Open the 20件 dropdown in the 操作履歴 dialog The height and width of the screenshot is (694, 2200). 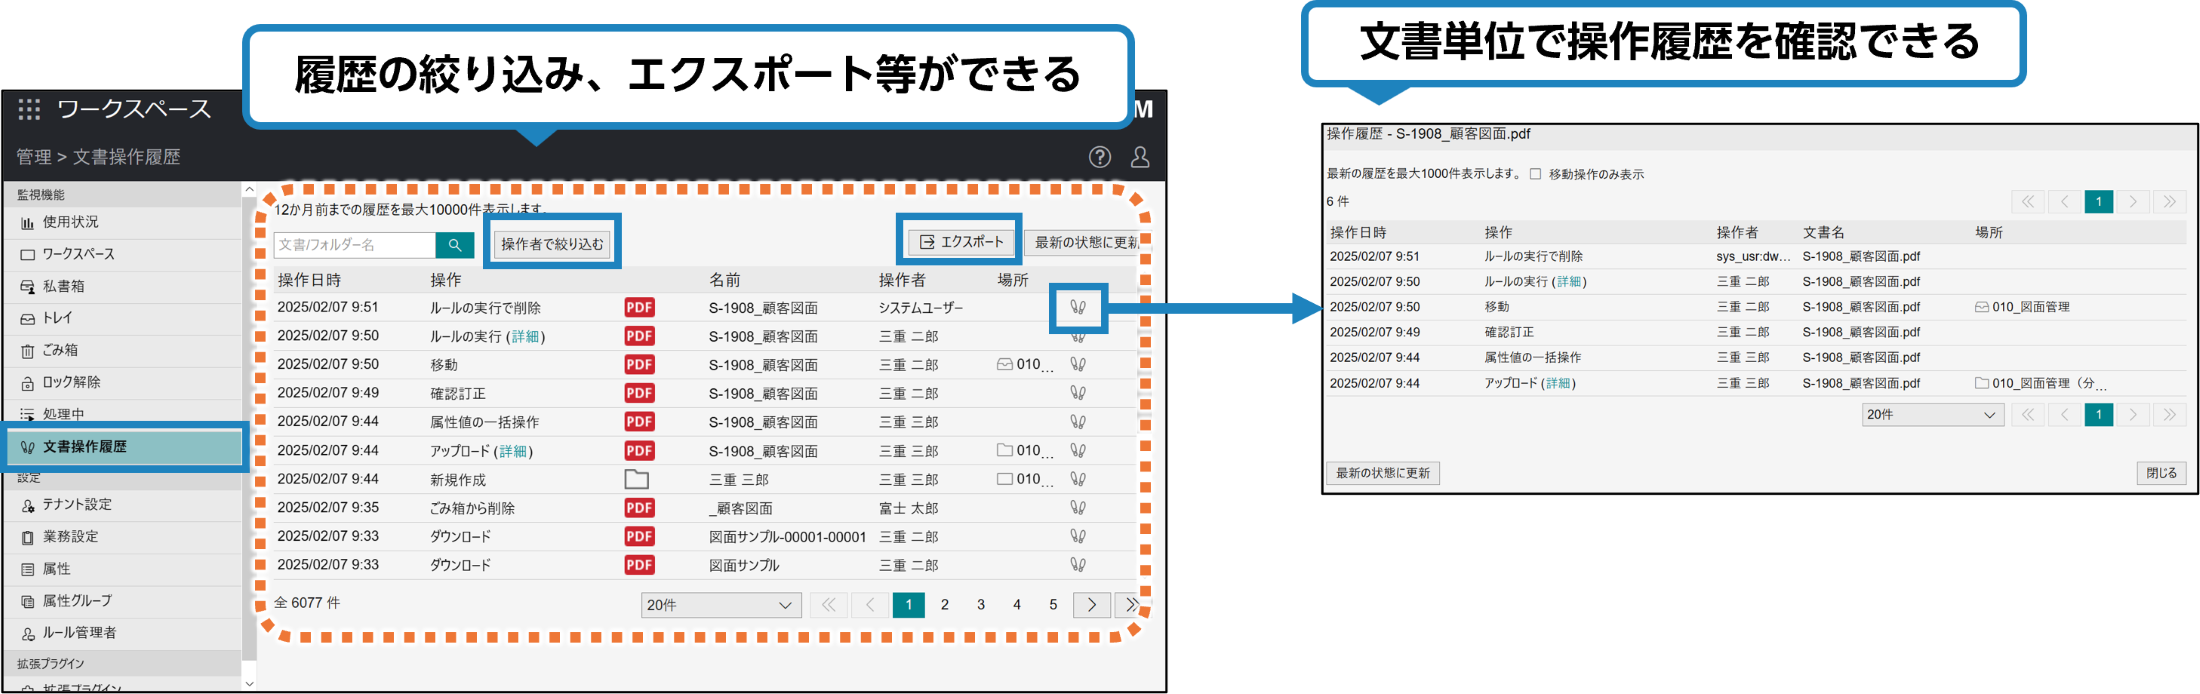(1933, 414)
